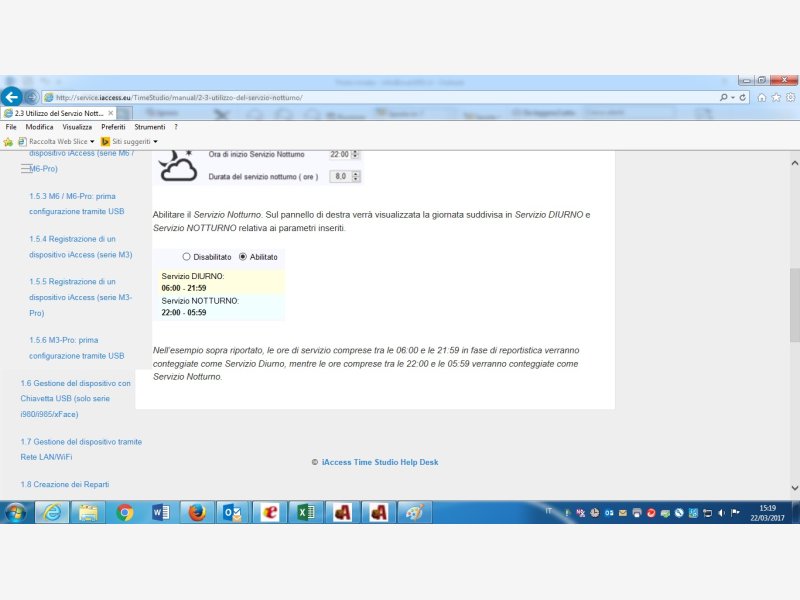Open the hamburger menu in the sidebar
Viewport: 800px width, 600px height.
coord(27,169)
